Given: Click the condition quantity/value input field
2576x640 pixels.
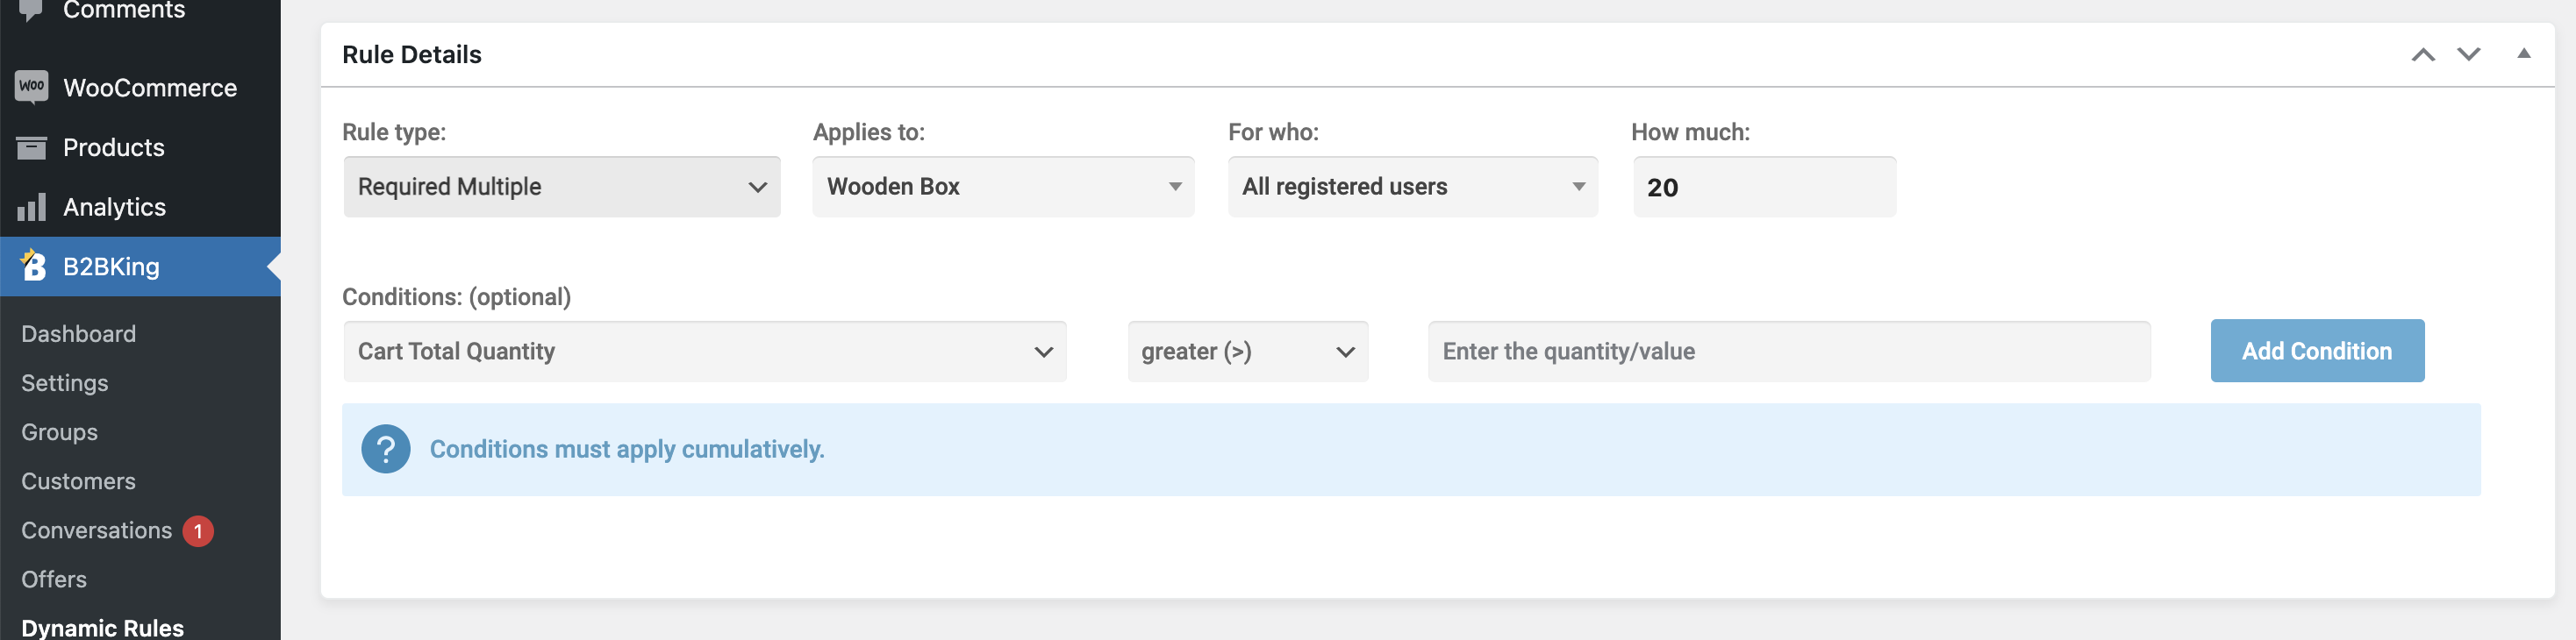Looking at the screenshot, I should 1789,351.
